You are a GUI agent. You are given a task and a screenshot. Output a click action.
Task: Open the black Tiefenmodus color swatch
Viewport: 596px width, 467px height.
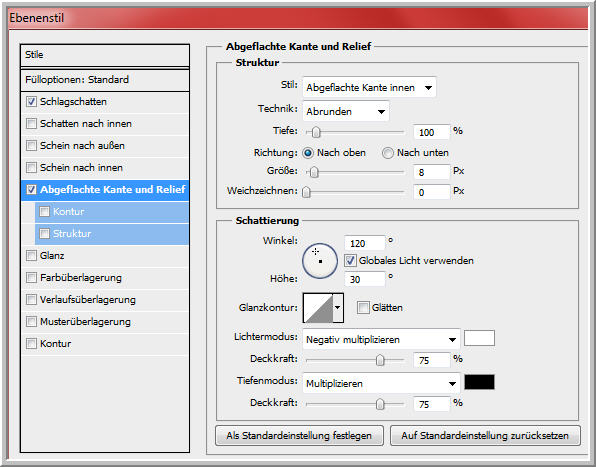click(479, 382)
